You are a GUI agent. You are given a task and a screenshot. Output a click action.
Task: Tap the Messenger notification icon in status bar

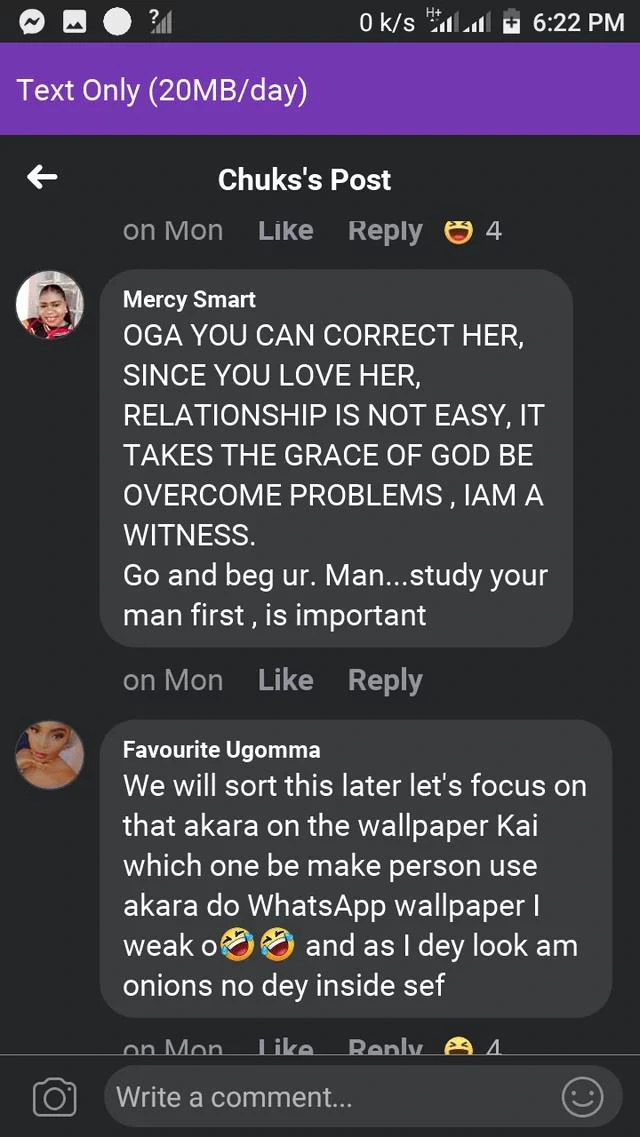[32, 22]
